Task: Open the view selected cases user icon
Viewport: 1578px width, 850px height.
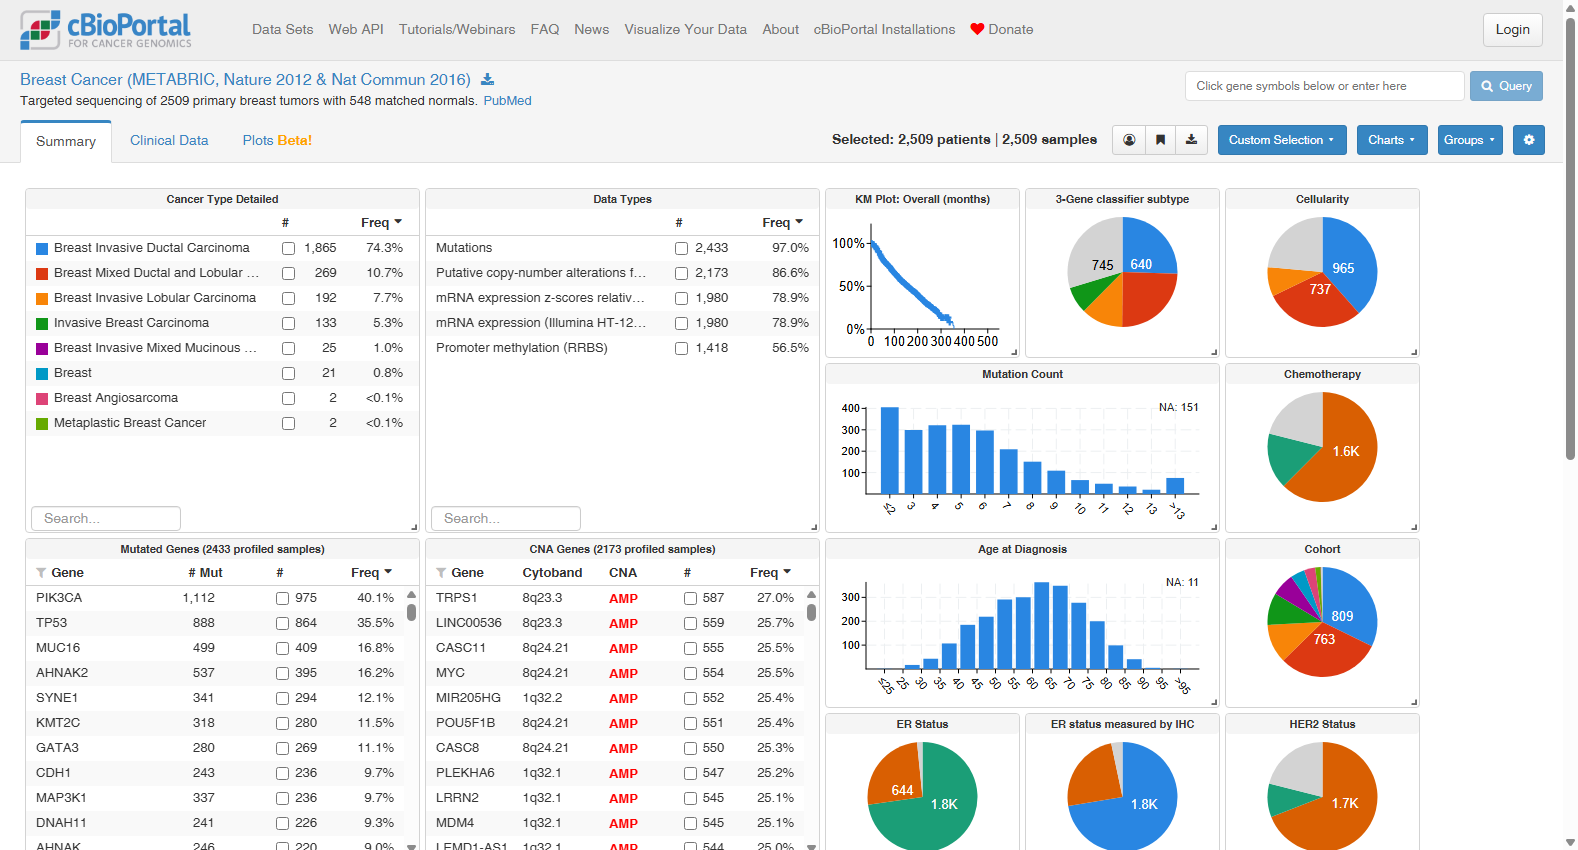Action: [1129, 140]
